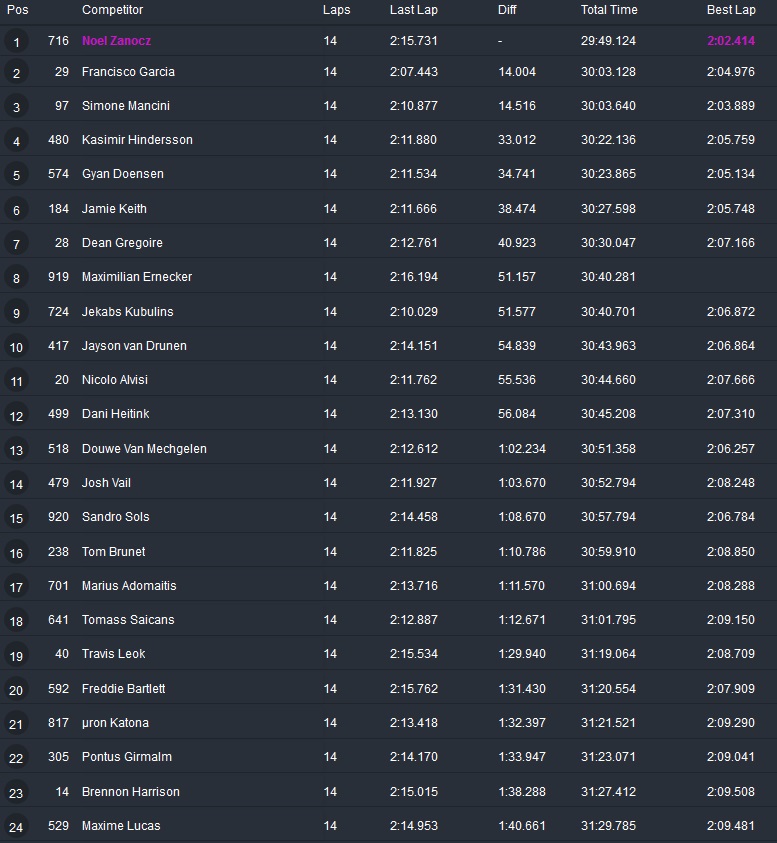Open Jayson van Drunen's entry
This screenshot has width=777, height=843.
[134, 346]
